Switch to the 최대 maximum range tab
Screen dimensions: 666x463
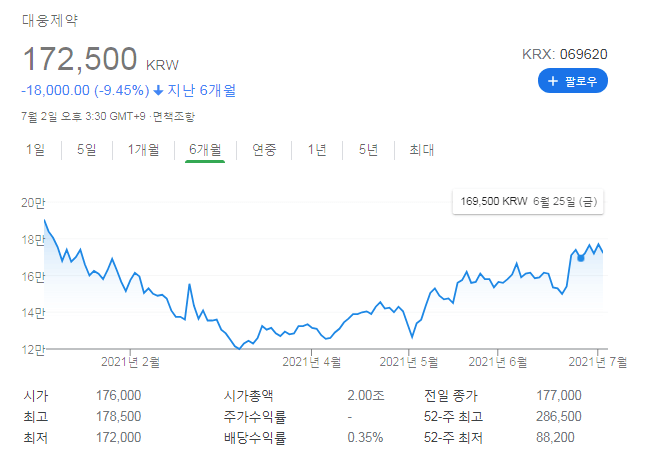coord(421,150)
